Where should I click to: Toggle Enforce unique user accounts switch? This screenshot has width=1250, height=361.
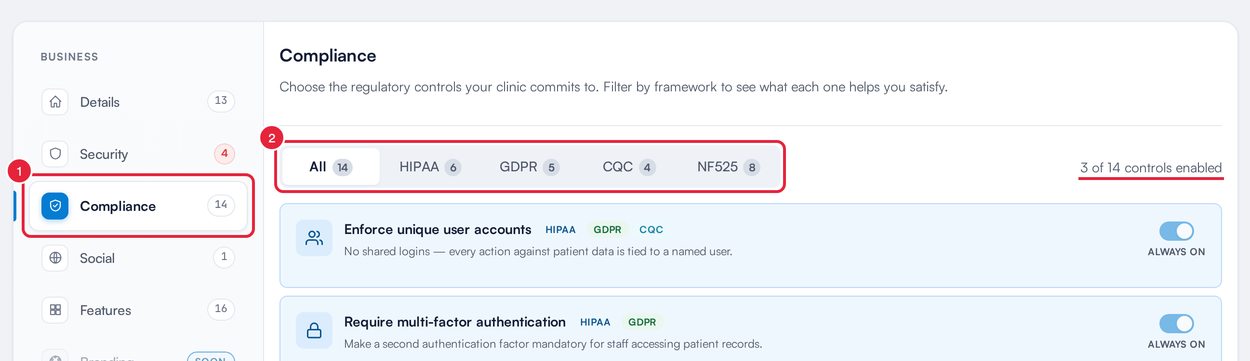pyautogui.click(x=1176, y=231)
